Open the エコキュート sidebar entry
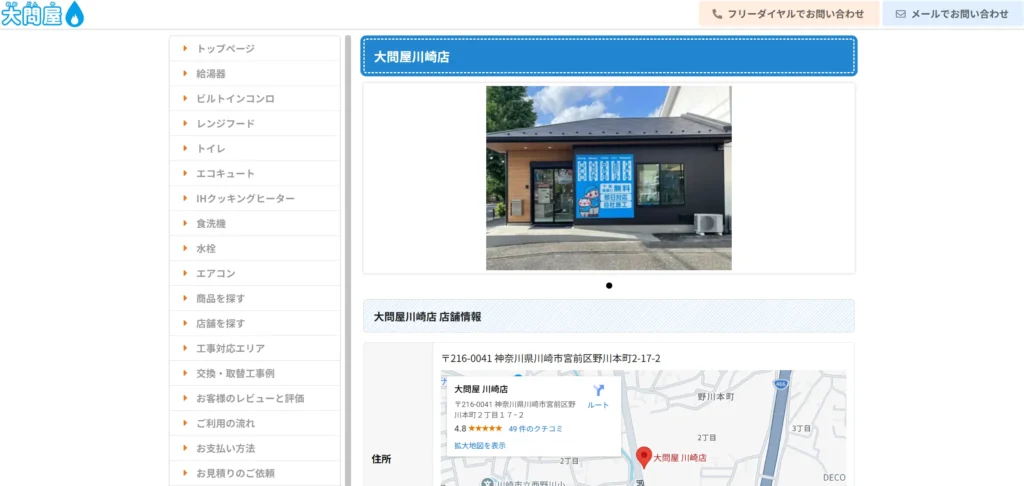Image resolution: width=1024 pixels, height=486 pixels. [x=225, y=173]
